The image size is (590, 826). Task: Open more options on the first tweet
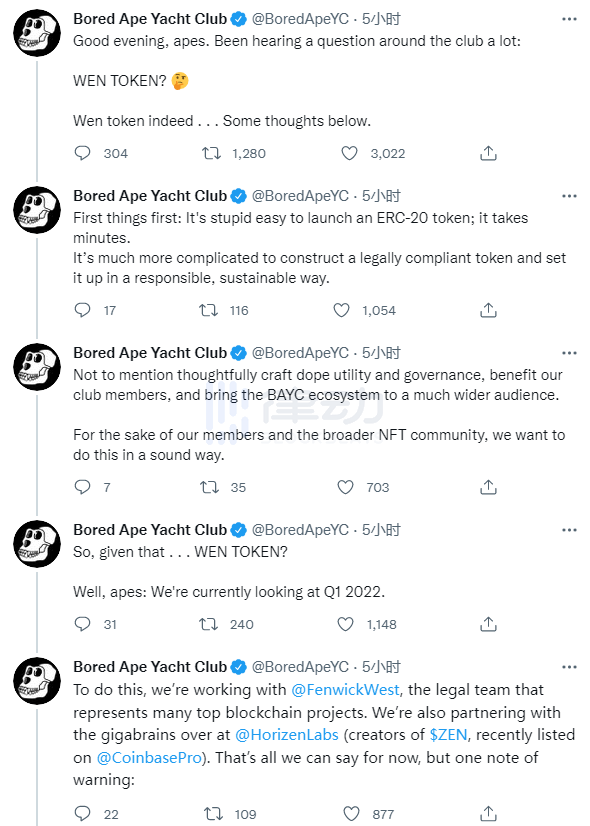click(569, 19)
